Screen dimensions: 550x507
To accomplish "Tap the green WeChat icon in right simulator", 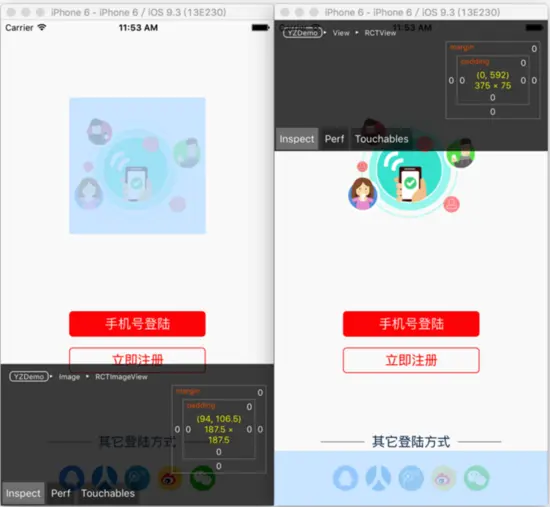I will (477, 478).
